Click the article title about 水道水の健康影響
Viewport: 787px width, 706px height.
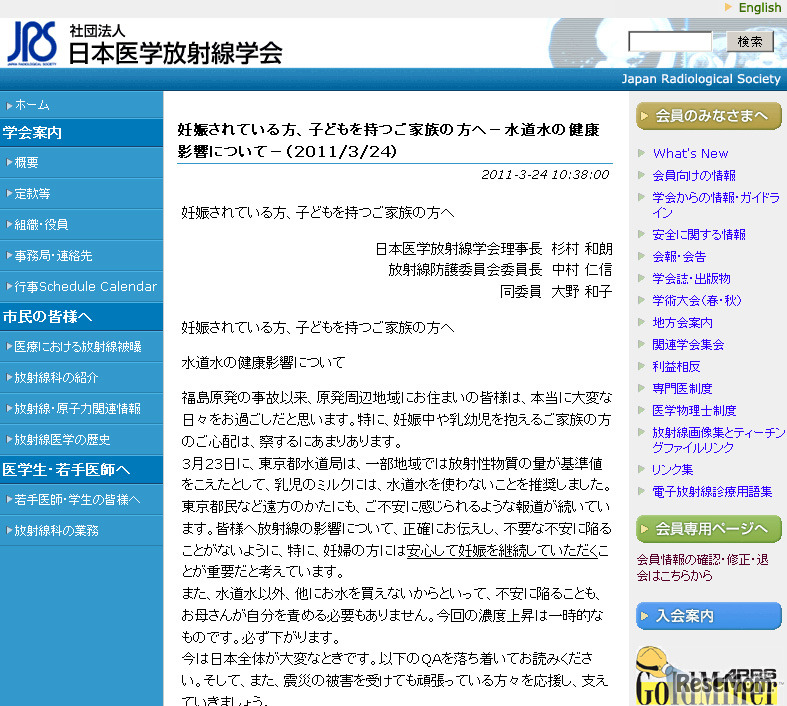click(x=388, y=140)
